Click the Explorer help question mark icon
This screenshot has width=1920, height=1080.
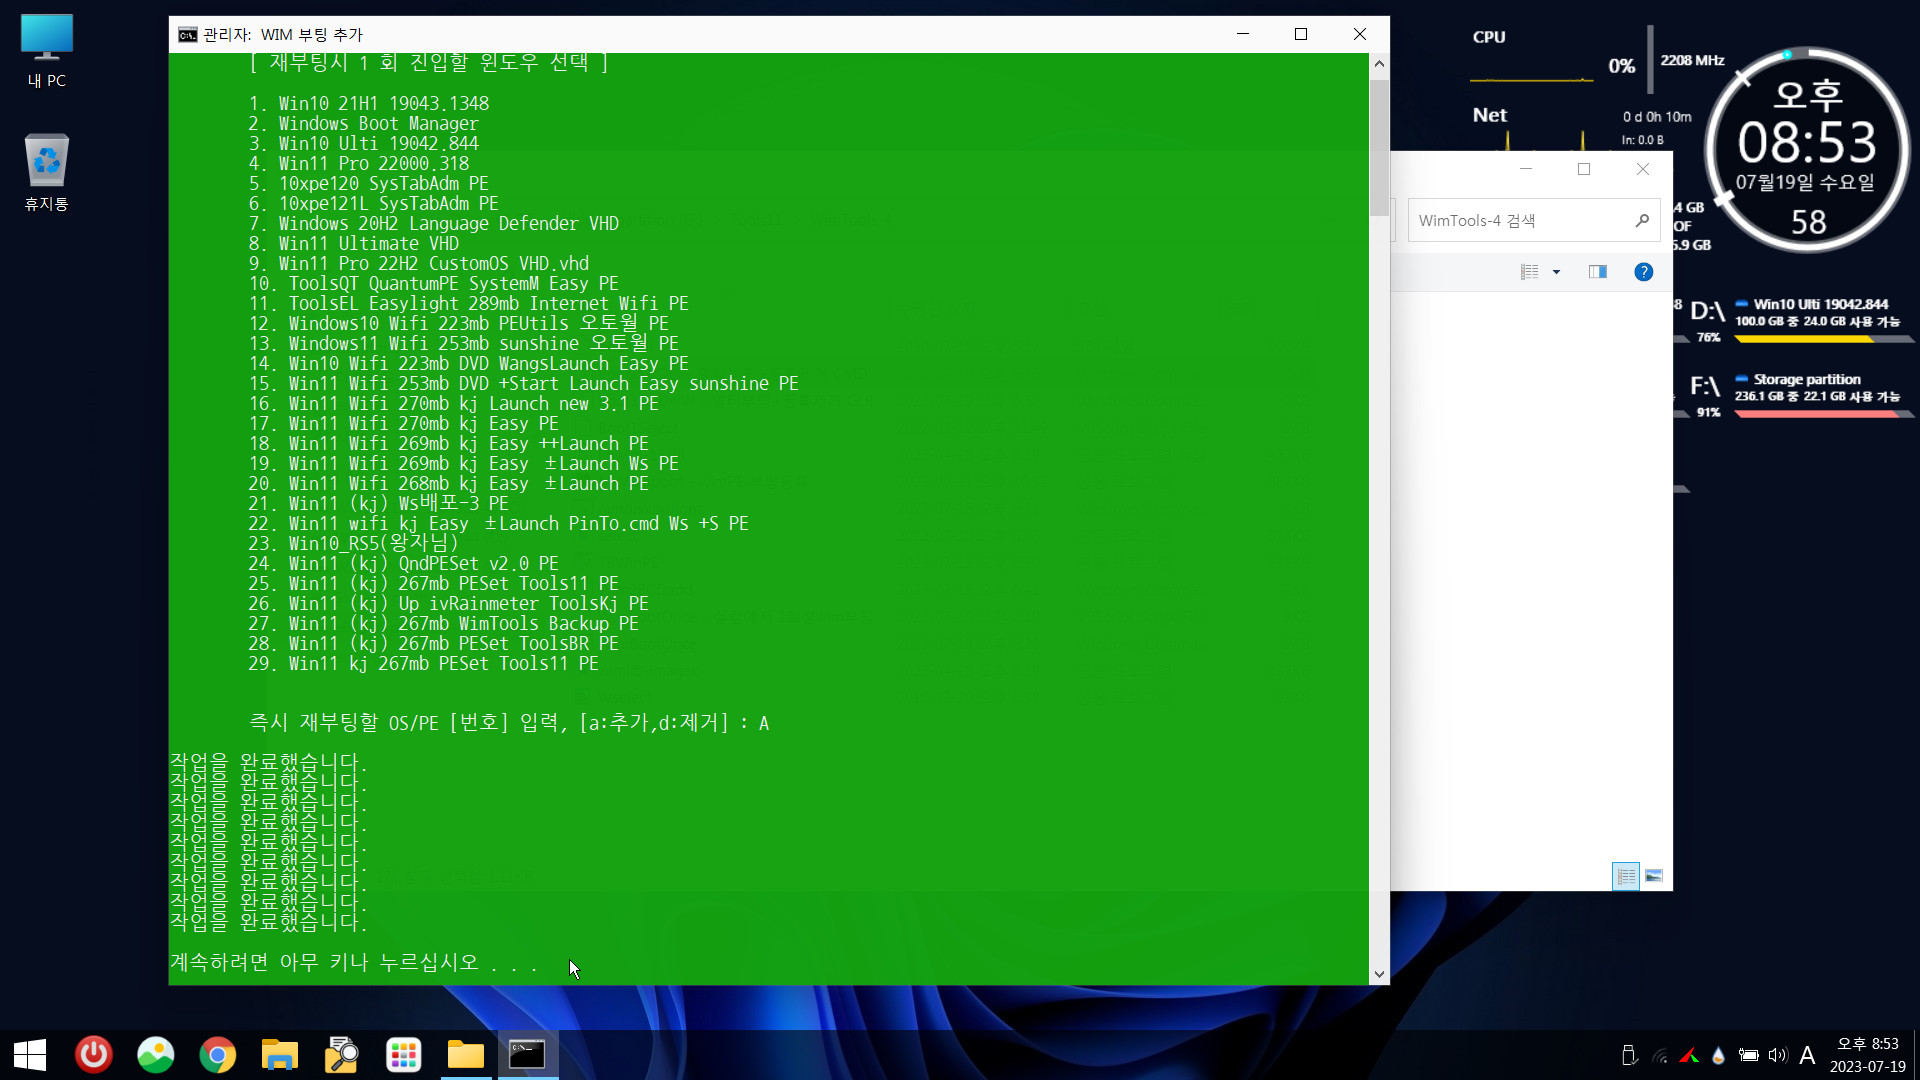tap(1643, 272)
